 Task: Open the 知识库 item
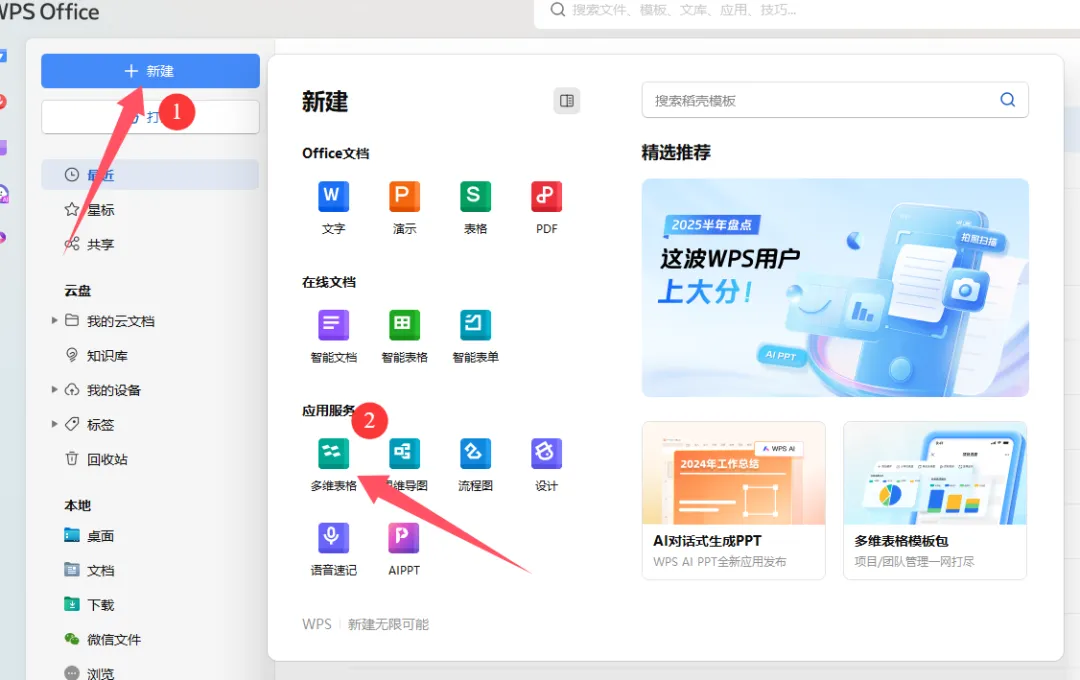(x=107, y=356)
